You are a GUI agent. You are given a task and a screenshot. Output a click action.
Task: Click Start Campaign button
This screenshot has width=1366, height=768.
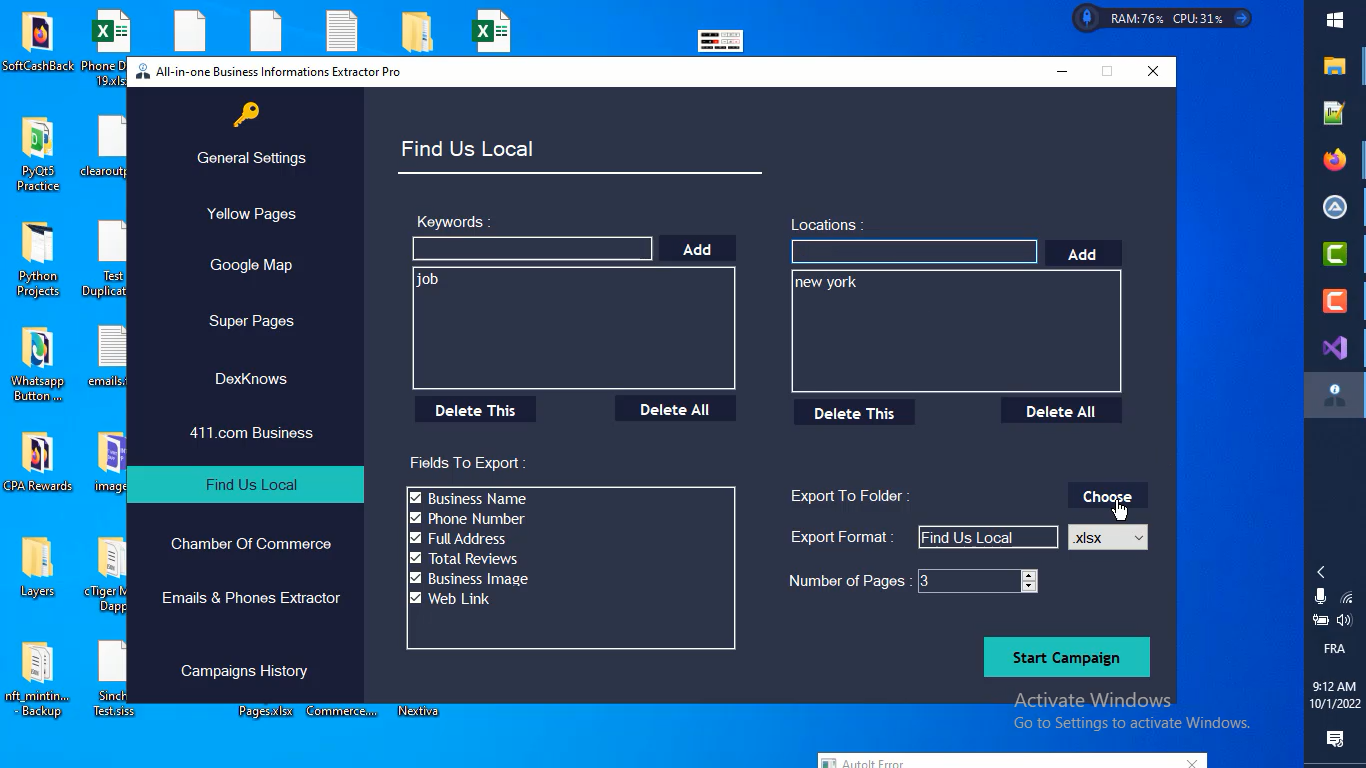(x=1067, y=657)
